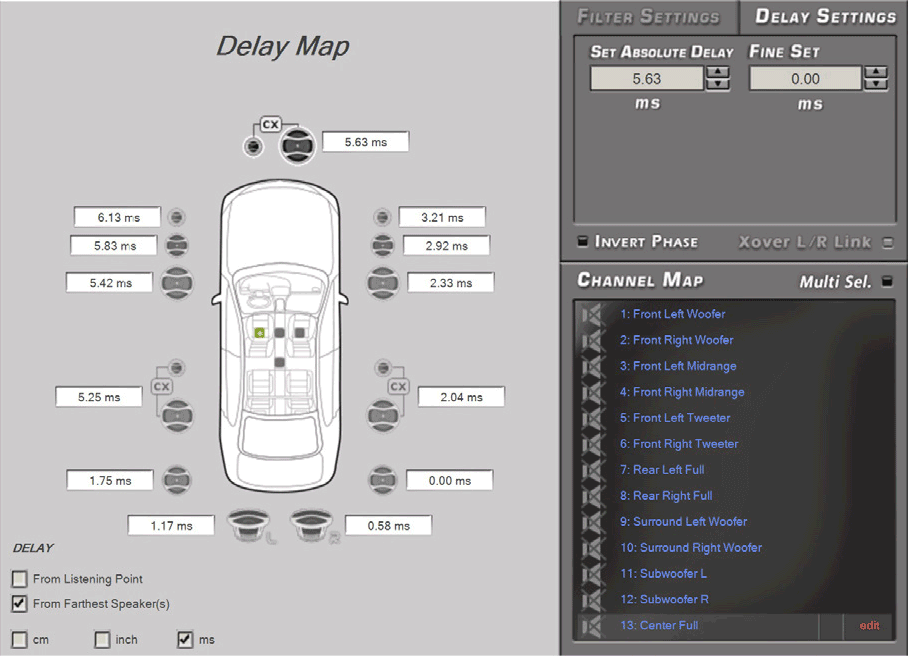Select channel 11: Subwoofer L
Image resolution: width=913 pixels, height=657 pixels.
(663, 574)
